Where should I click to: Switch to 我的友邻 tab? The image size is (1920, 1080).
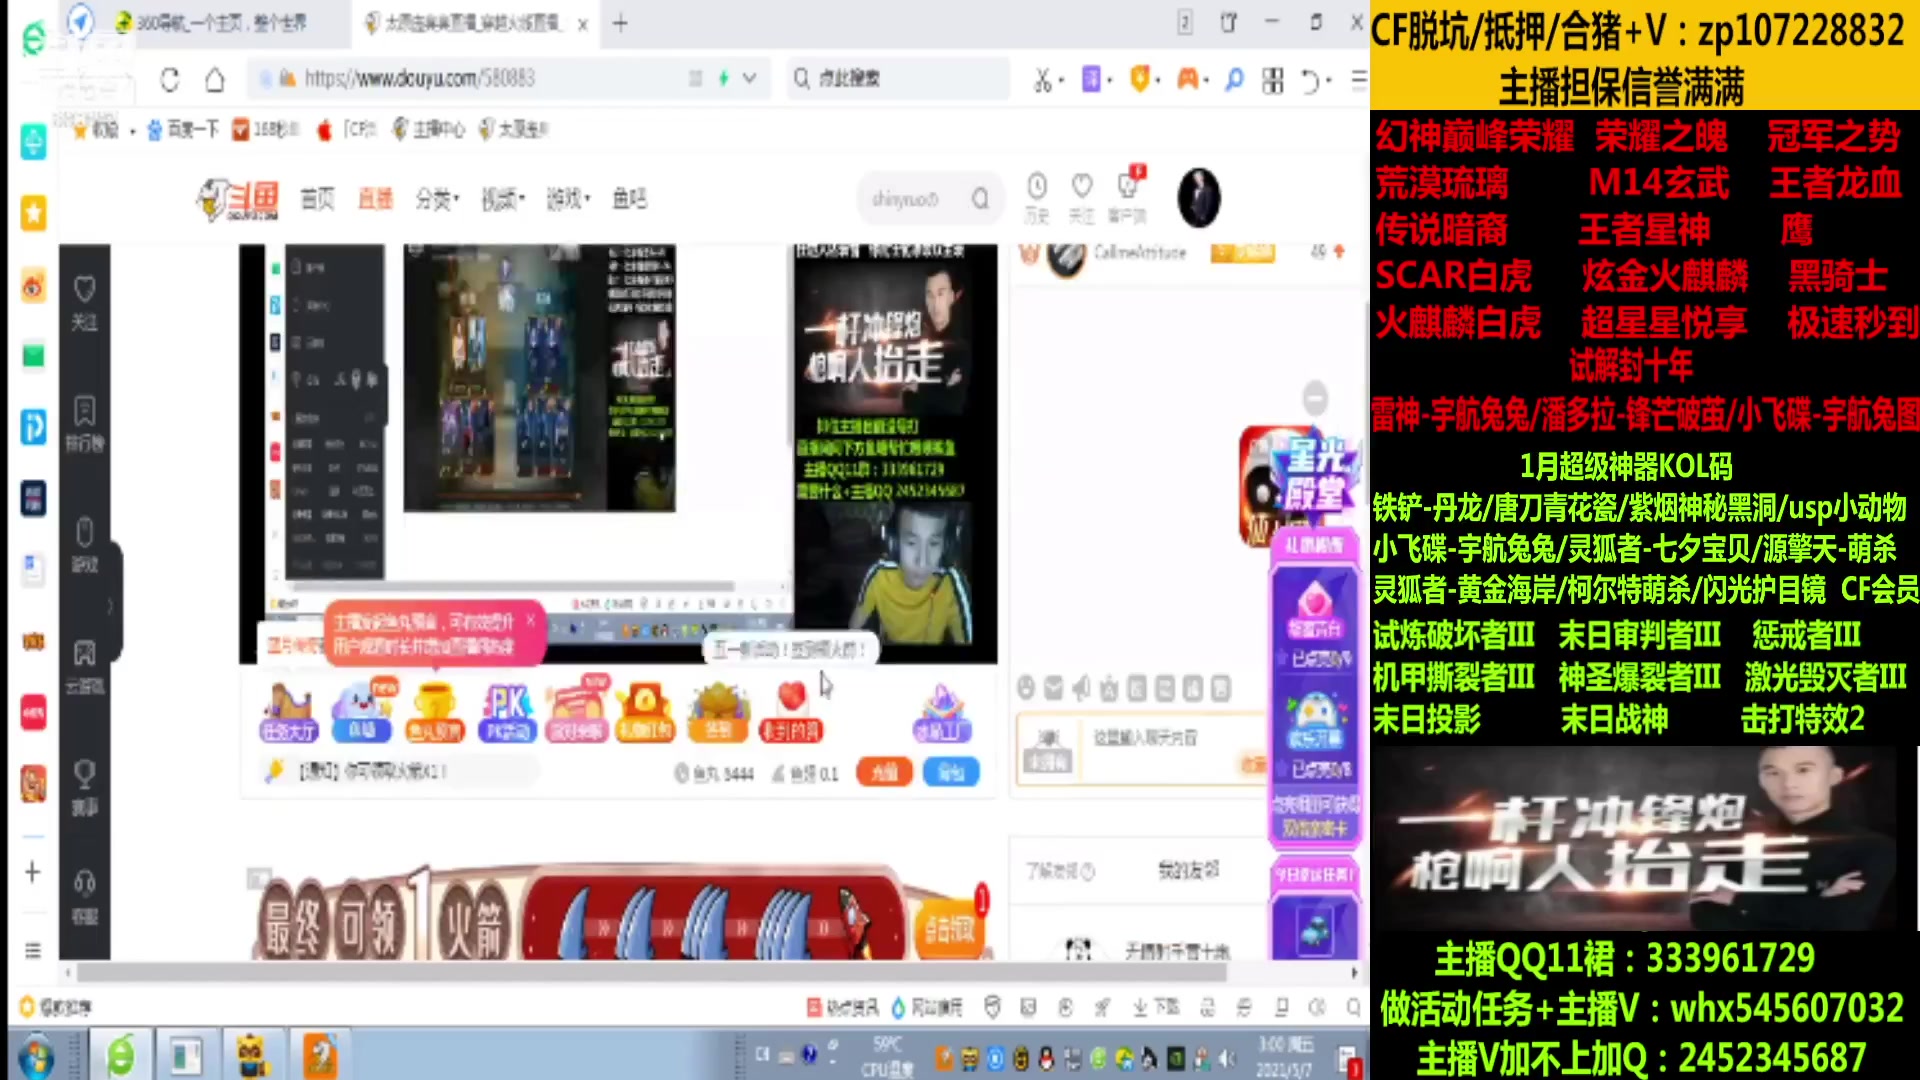(1188, 870)
